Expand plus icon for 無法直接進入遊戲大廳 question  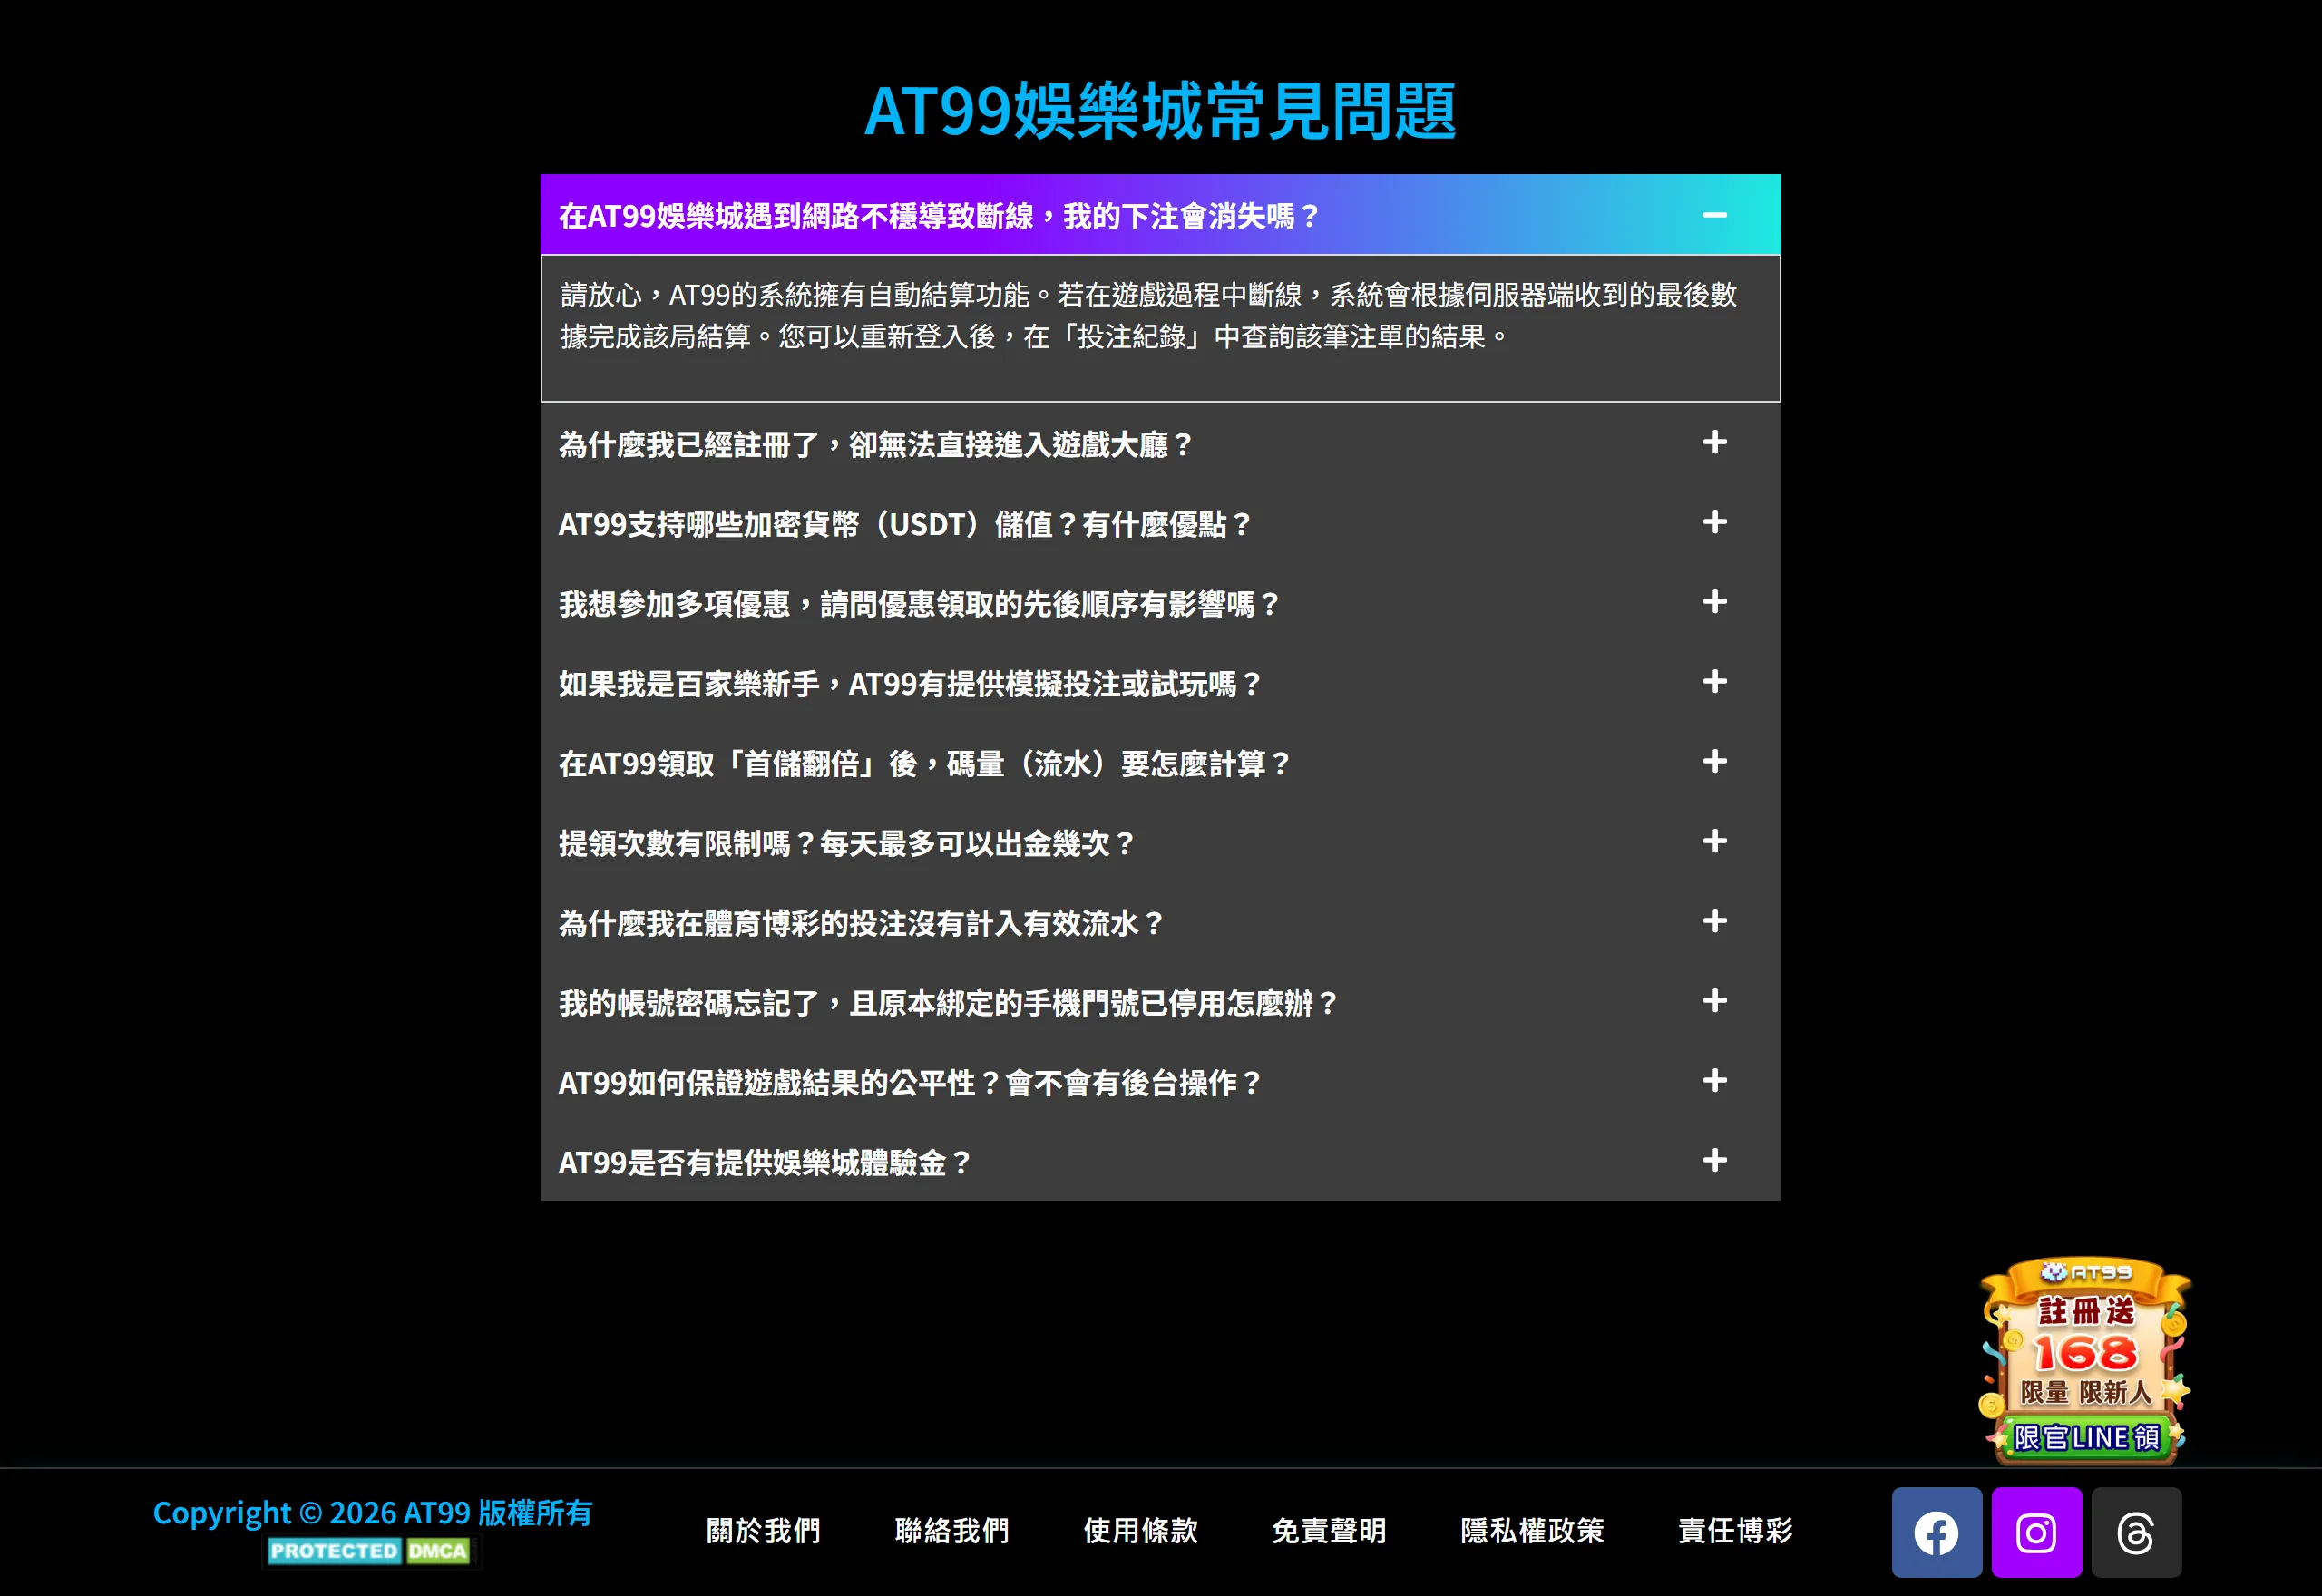[1715, 443]
